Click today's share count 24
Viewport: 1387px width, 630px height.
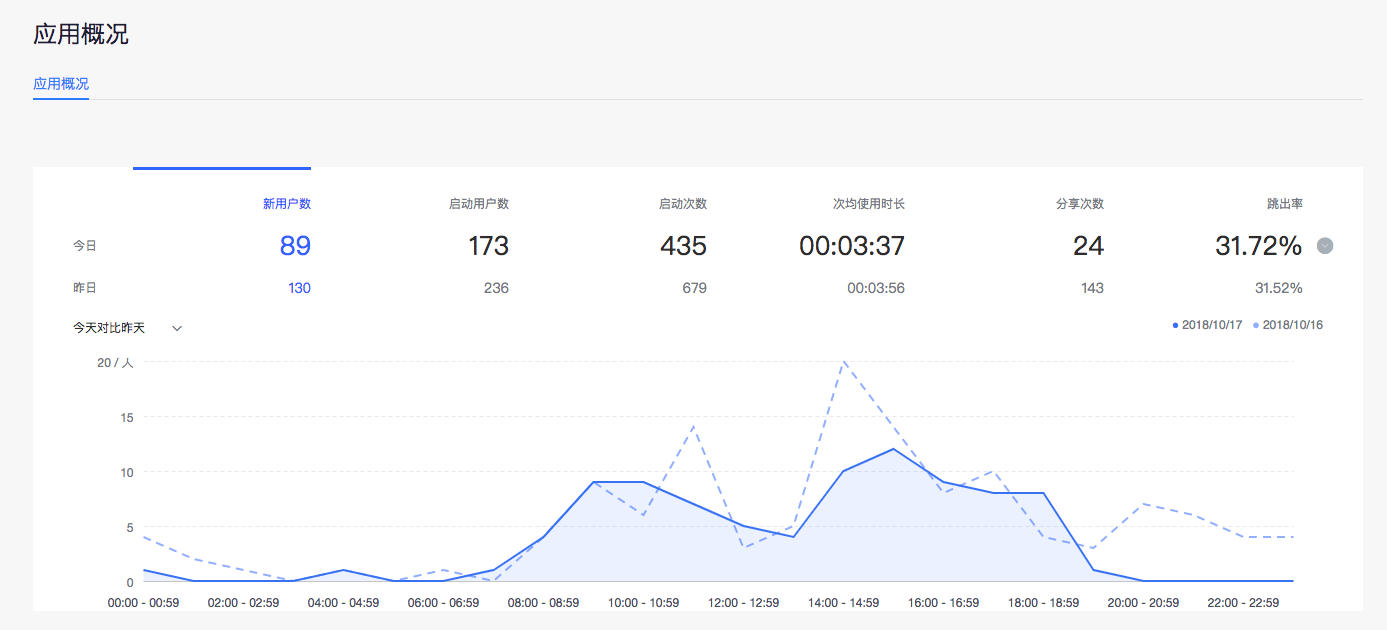[1088, 246]
